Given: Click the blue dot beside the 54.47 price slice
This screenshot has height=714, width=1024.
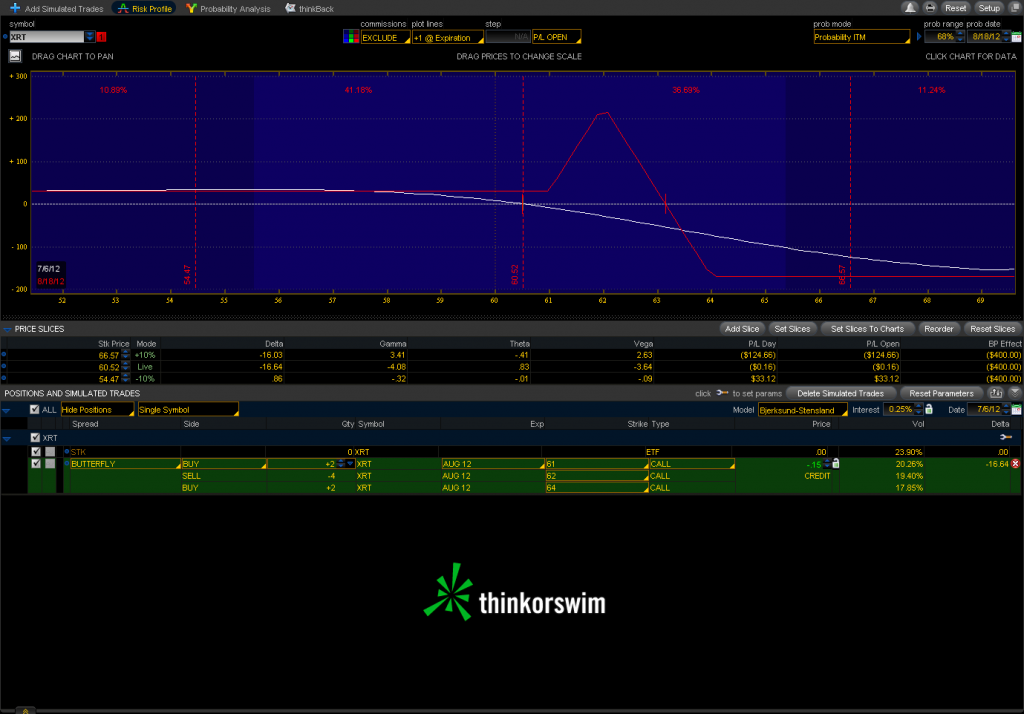Looking at the screenshot, I should tap(4, 378).
